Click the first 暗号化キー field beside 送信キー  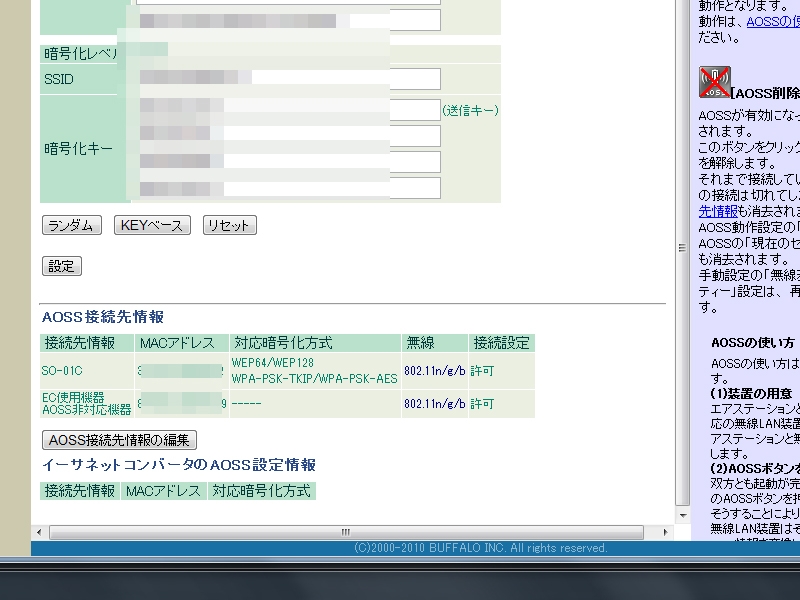point(288,110)
